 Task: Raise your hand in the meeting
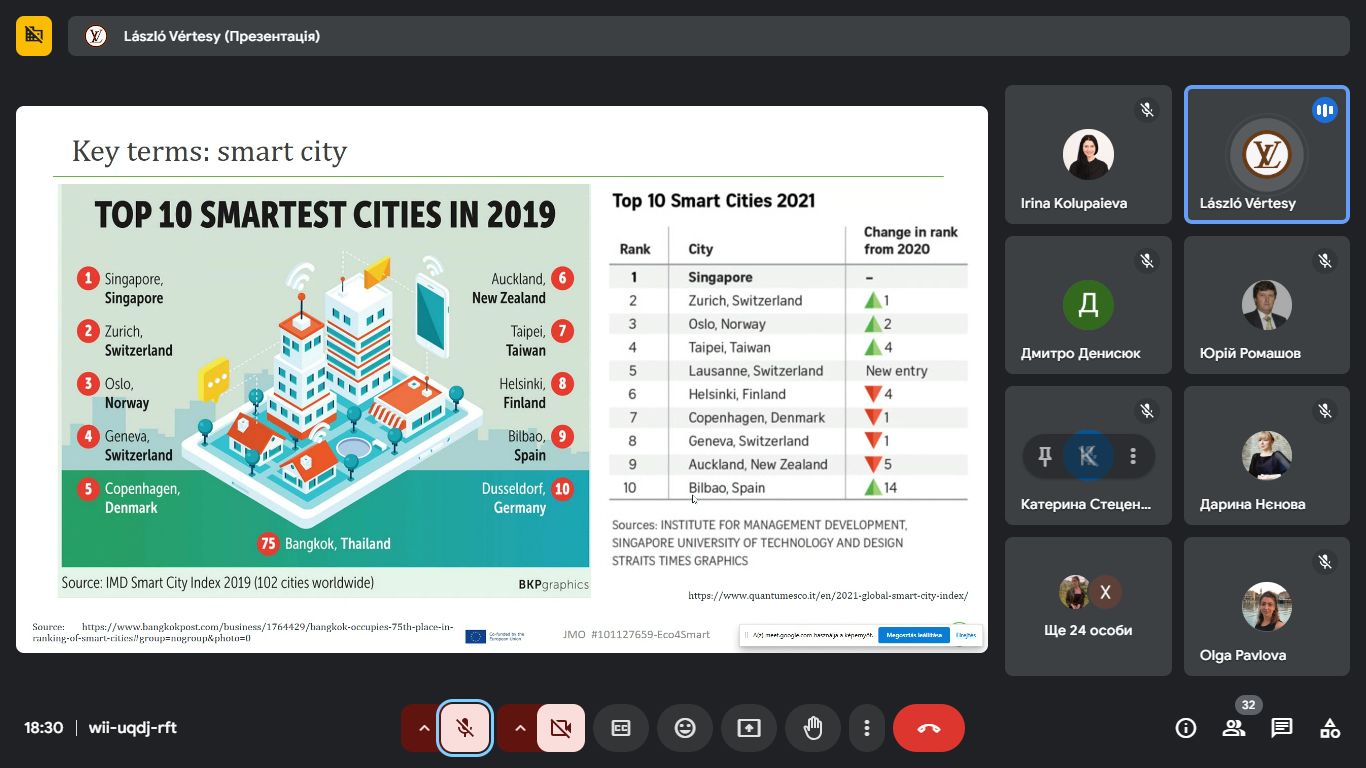pos(813,728)
